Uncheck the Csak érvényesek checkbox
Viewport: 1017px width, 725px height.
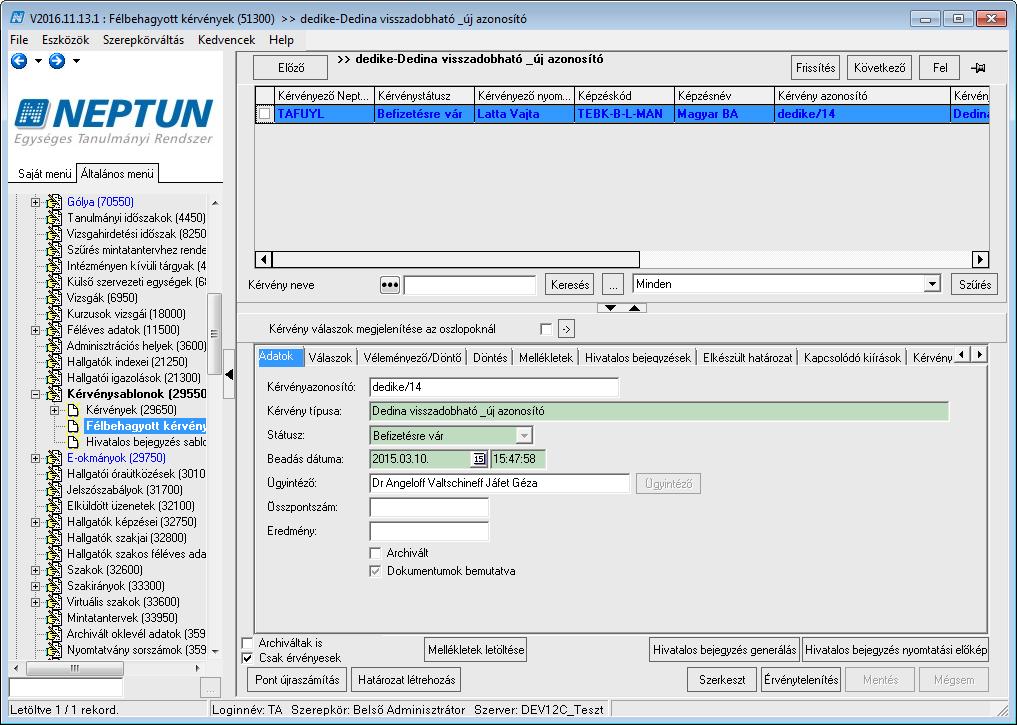(x=247, y=658)
